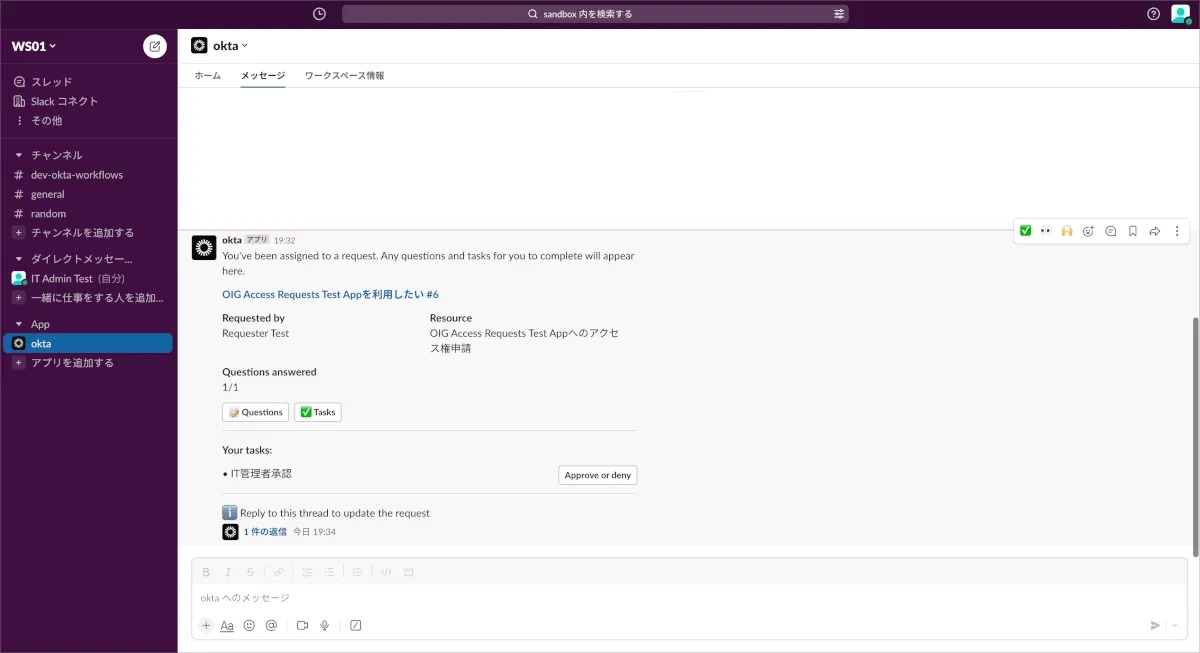Switch to ホーム tab
1200x653 pixels.
click(207, 76)
